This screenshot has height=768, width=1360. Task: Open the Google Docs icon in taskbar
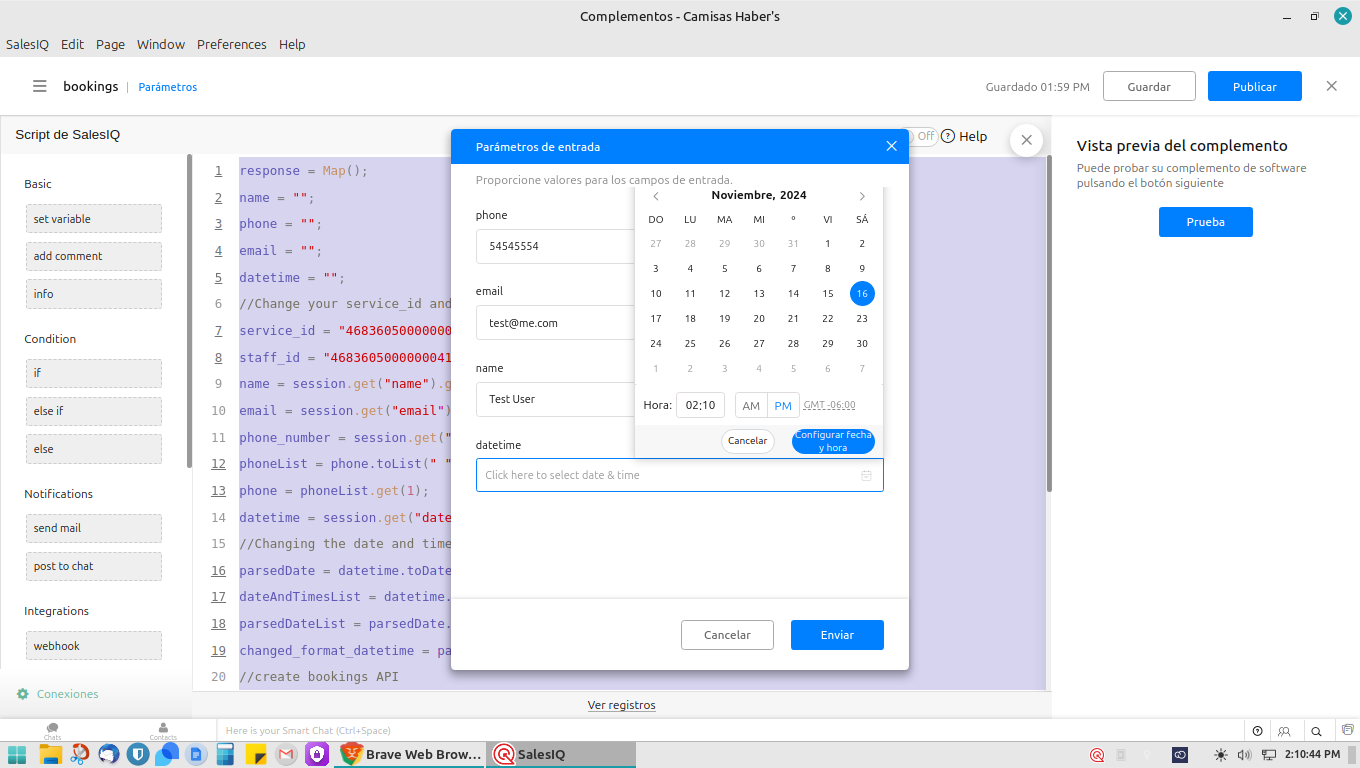[x=196, y=755]
